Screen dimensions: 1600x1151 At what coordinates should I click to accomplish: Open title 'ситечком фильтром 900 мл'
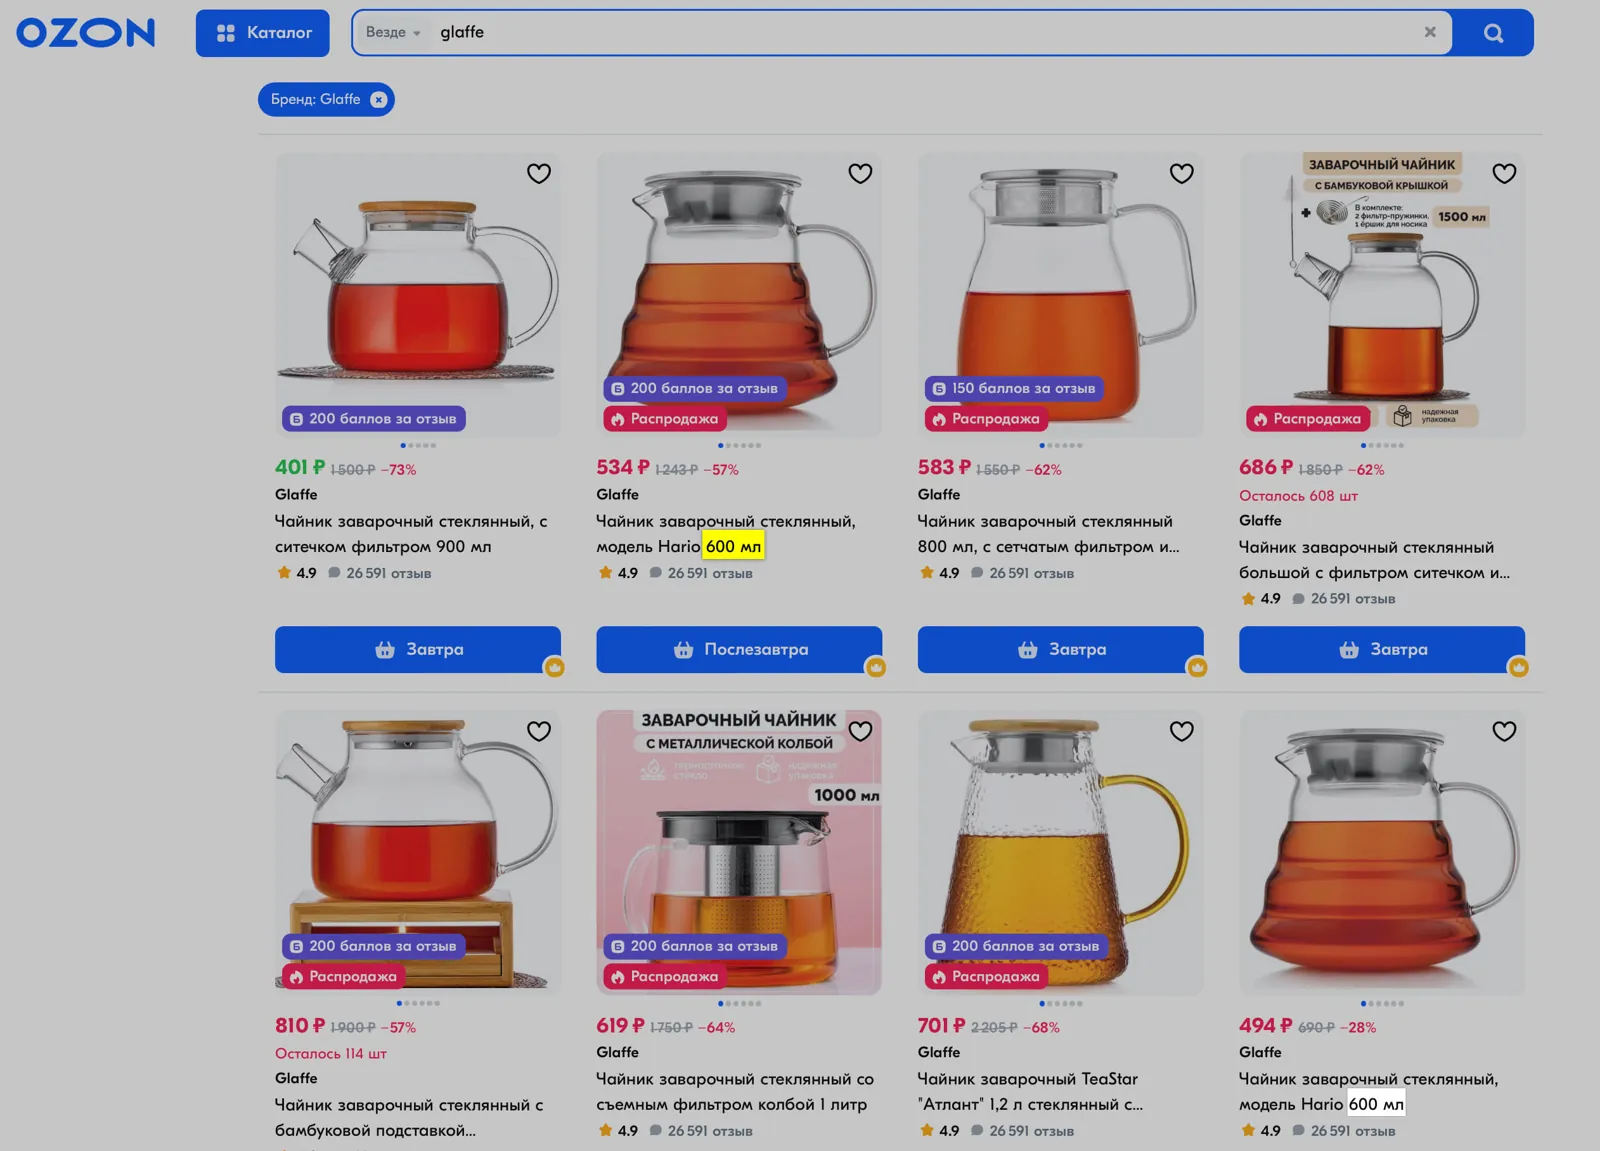coord(411,534)
